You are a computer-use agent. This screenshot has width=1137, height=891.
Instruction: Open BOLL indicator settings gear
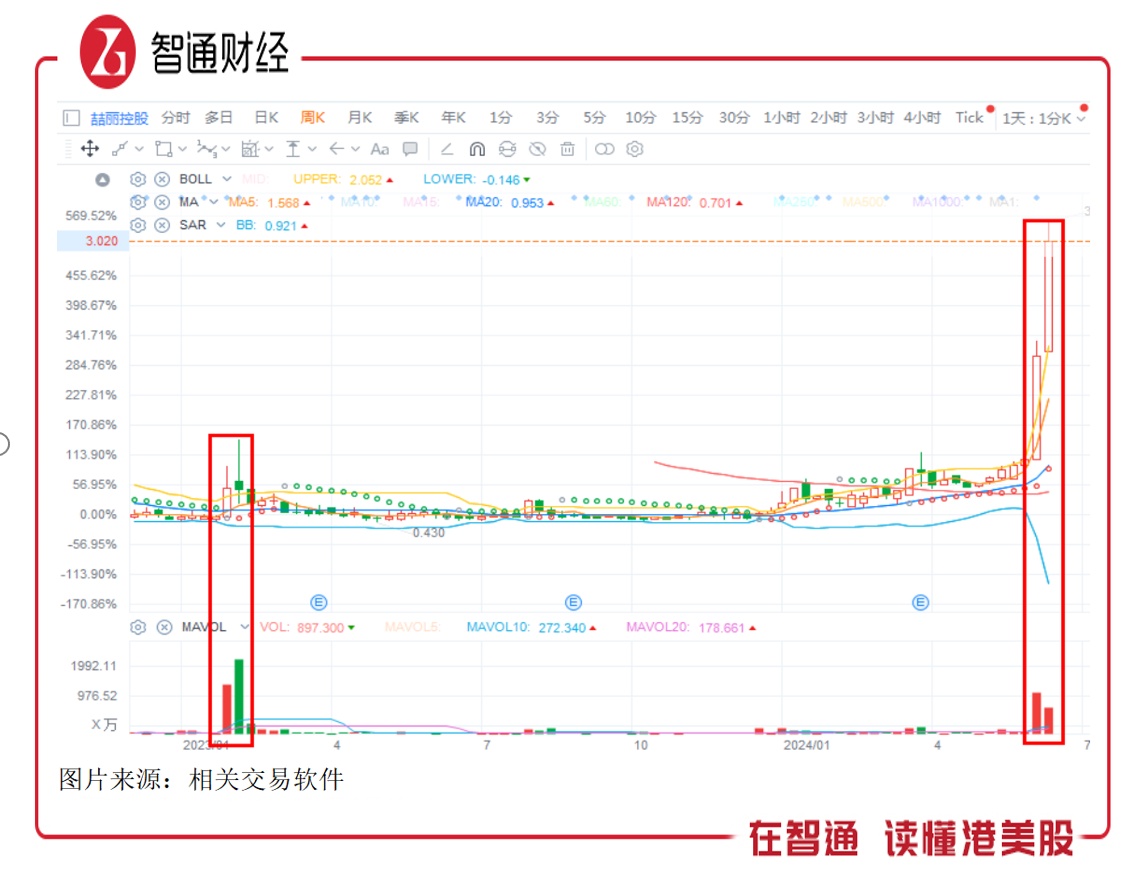click(x=138, y=179)
